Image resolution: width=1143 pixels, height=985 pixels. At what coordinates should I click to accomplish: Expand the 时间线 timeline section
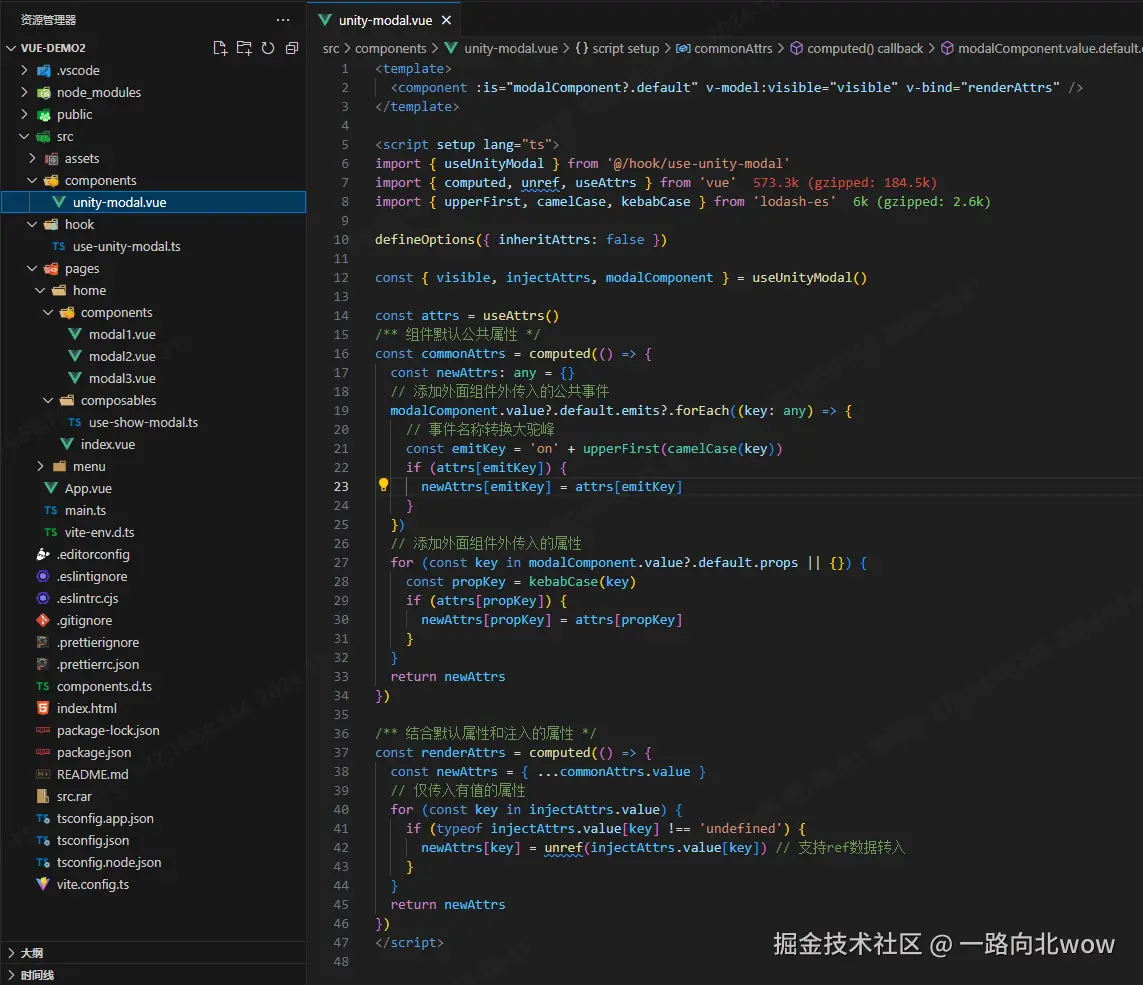pos(153,975)
